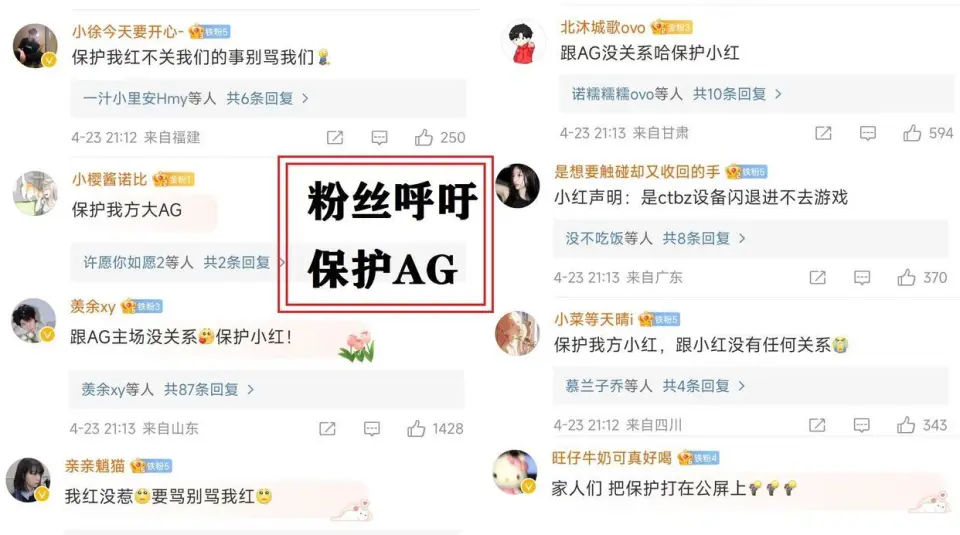Expand the 共10条回复 reply thread

(x=677, y=94)
